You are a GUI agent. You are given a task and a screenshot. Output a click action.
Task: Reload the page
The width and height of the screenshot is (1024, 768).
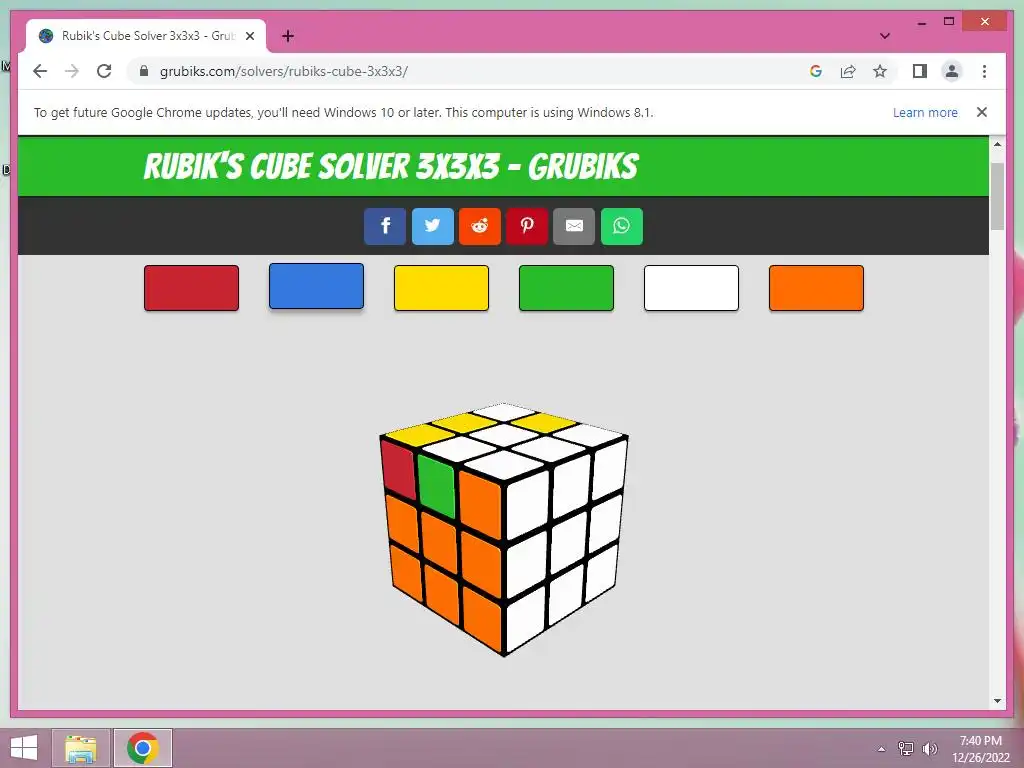(x=104, y=71)
